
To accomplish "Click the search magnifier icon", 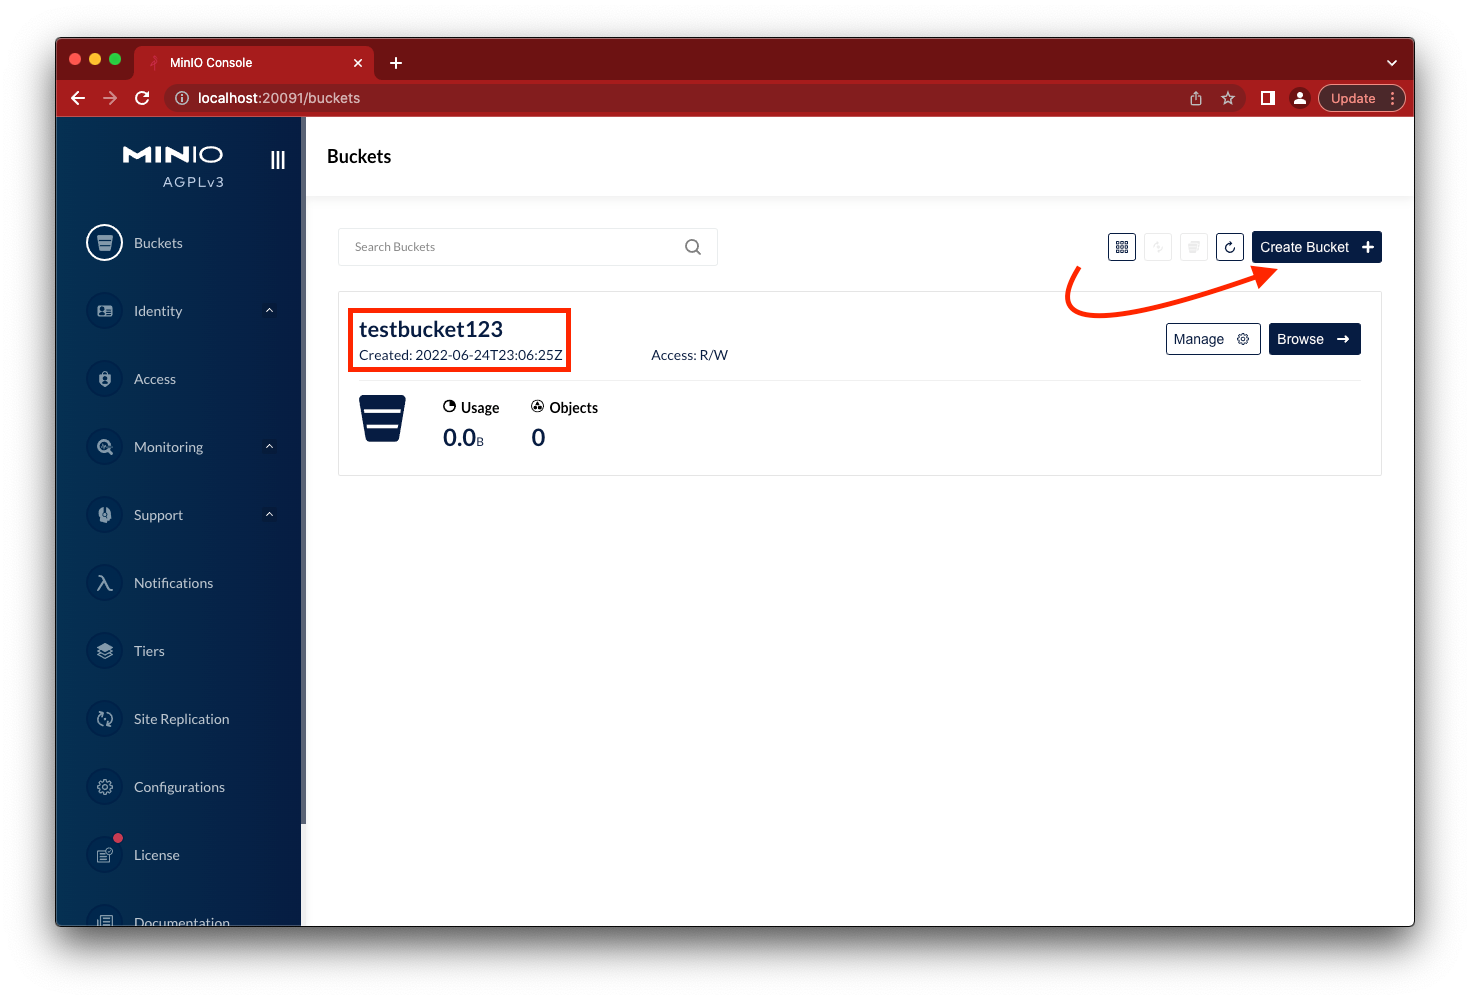I will pos(693,247).
